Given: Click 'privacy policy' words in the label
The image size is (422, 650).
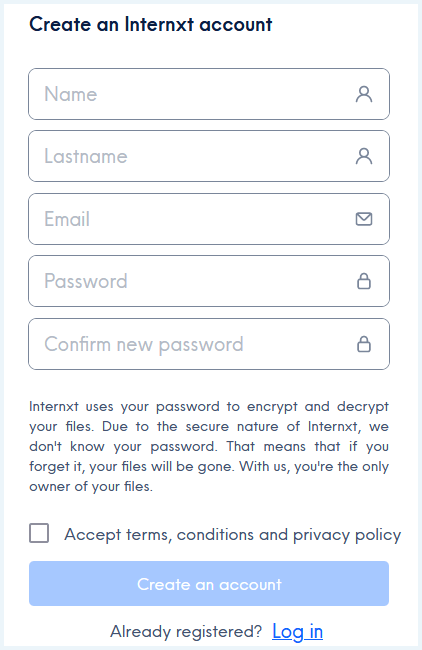Looking at the screenshot, I should tap(347, 535).
